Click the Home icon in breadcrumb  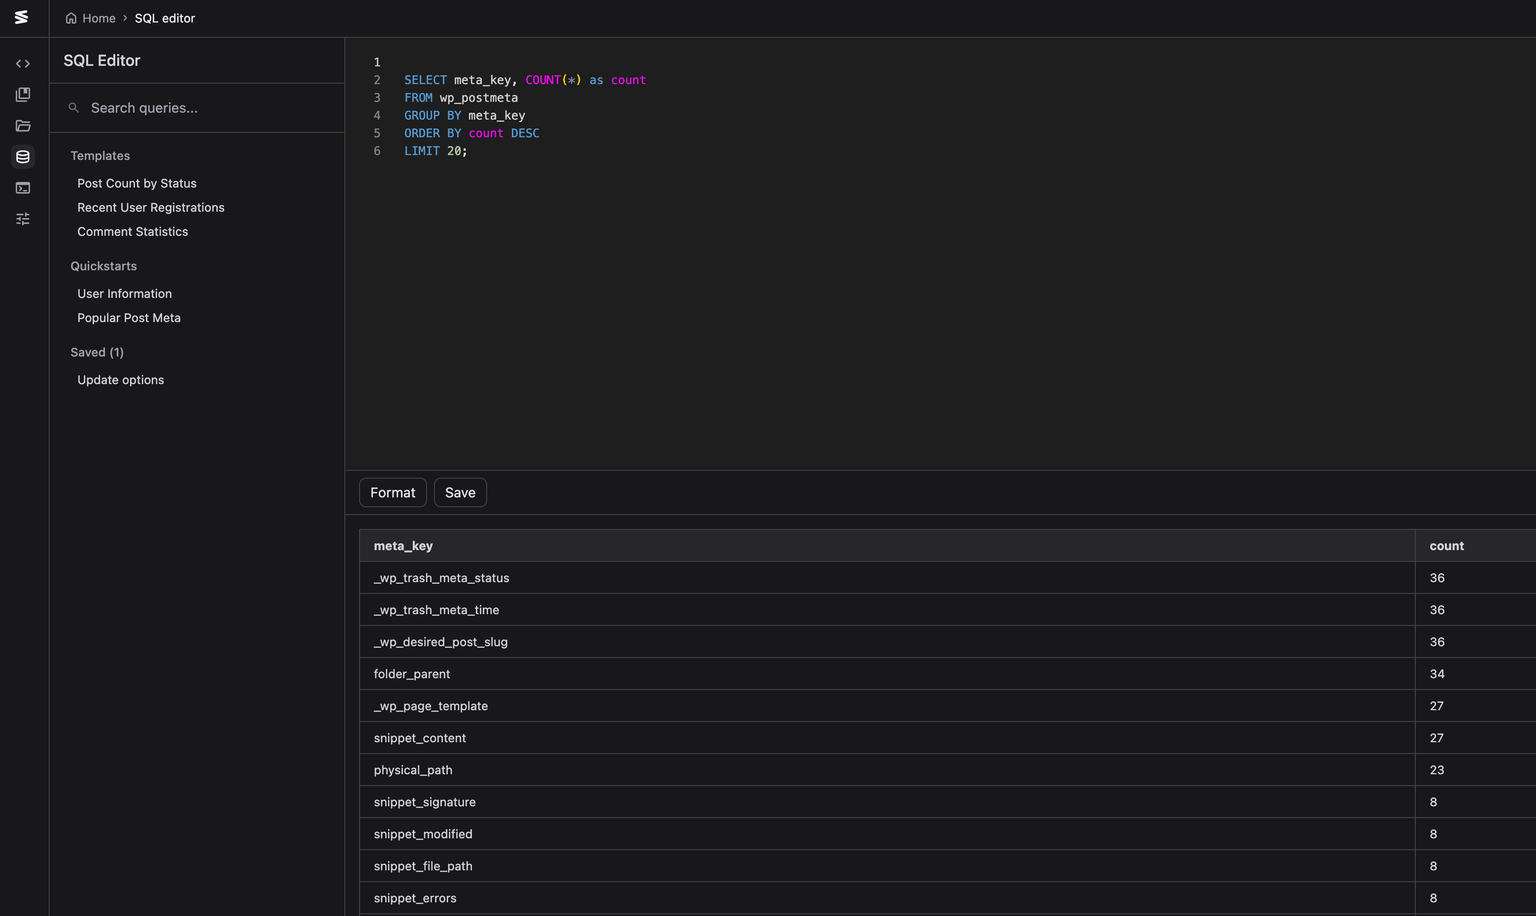point(71,18)
